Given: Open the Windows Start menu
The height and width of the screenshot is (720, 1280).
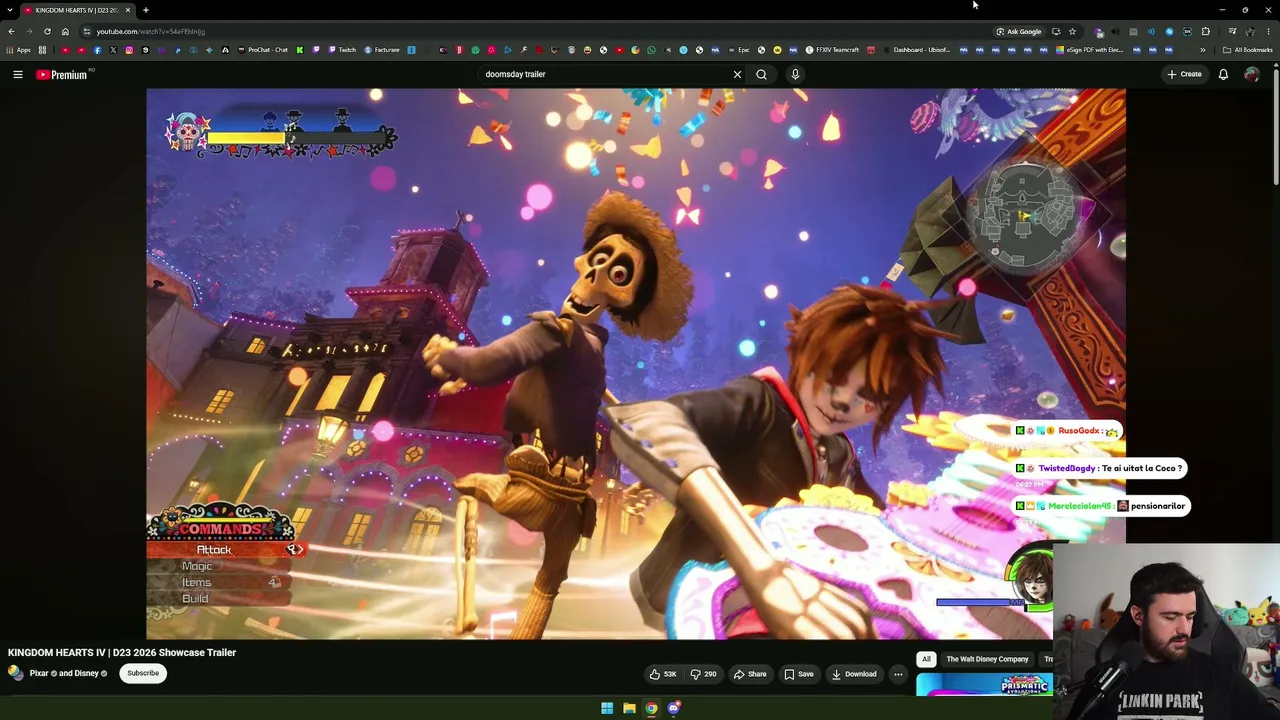Looking at the screenshot, I should click(x=607, y=708).
